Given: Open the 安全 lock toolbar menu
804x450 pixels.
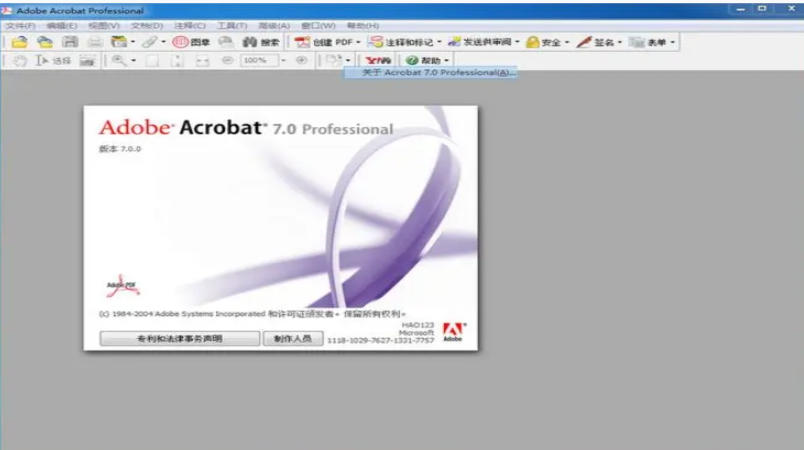Looking at the screenshot, I should [x=548, y=42].
